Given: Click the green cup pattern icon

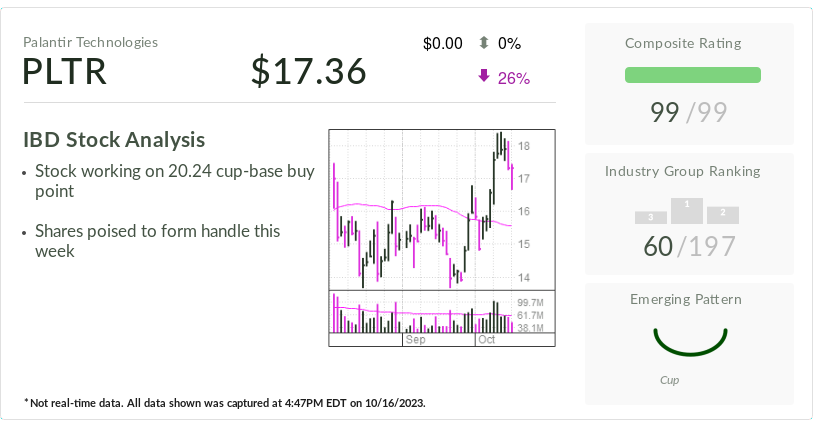Looking at the screenshot, I should pos(689,340).
